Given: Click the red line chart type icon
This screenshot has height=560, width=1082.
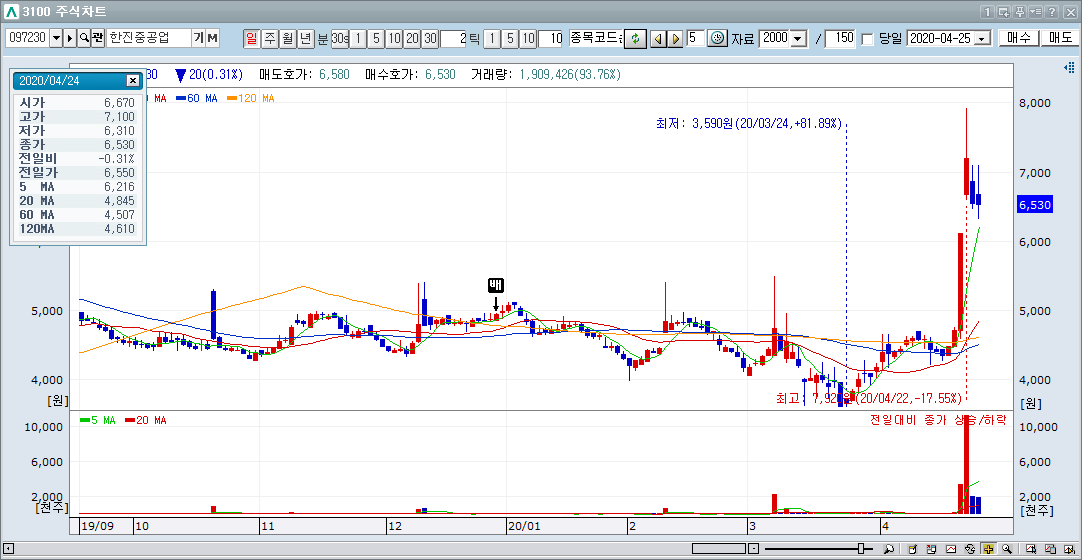Looking at the screenshot, I should click(x=951, y=550).
